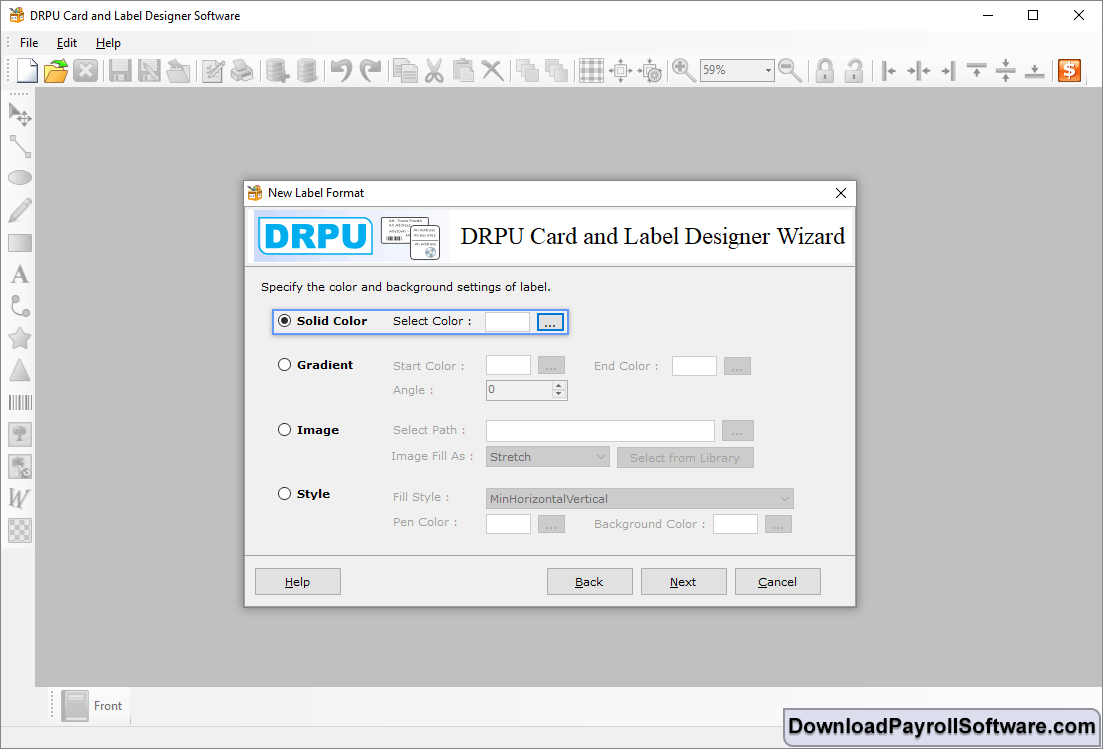Image resolution: width=1103 pixels, height=749 pixels.
Task: Click the Next button
Action: click(x=683, y=582)
